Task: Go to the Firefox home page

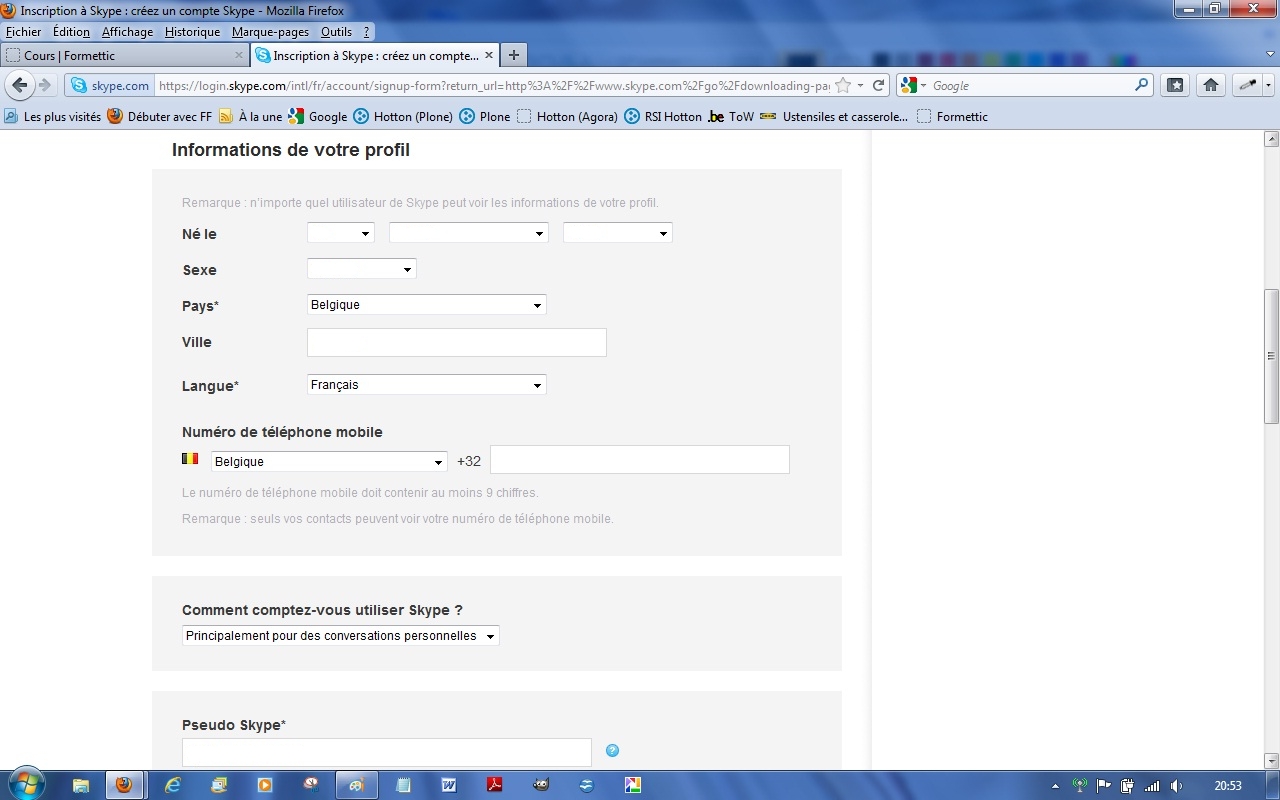Action: 1211,86
